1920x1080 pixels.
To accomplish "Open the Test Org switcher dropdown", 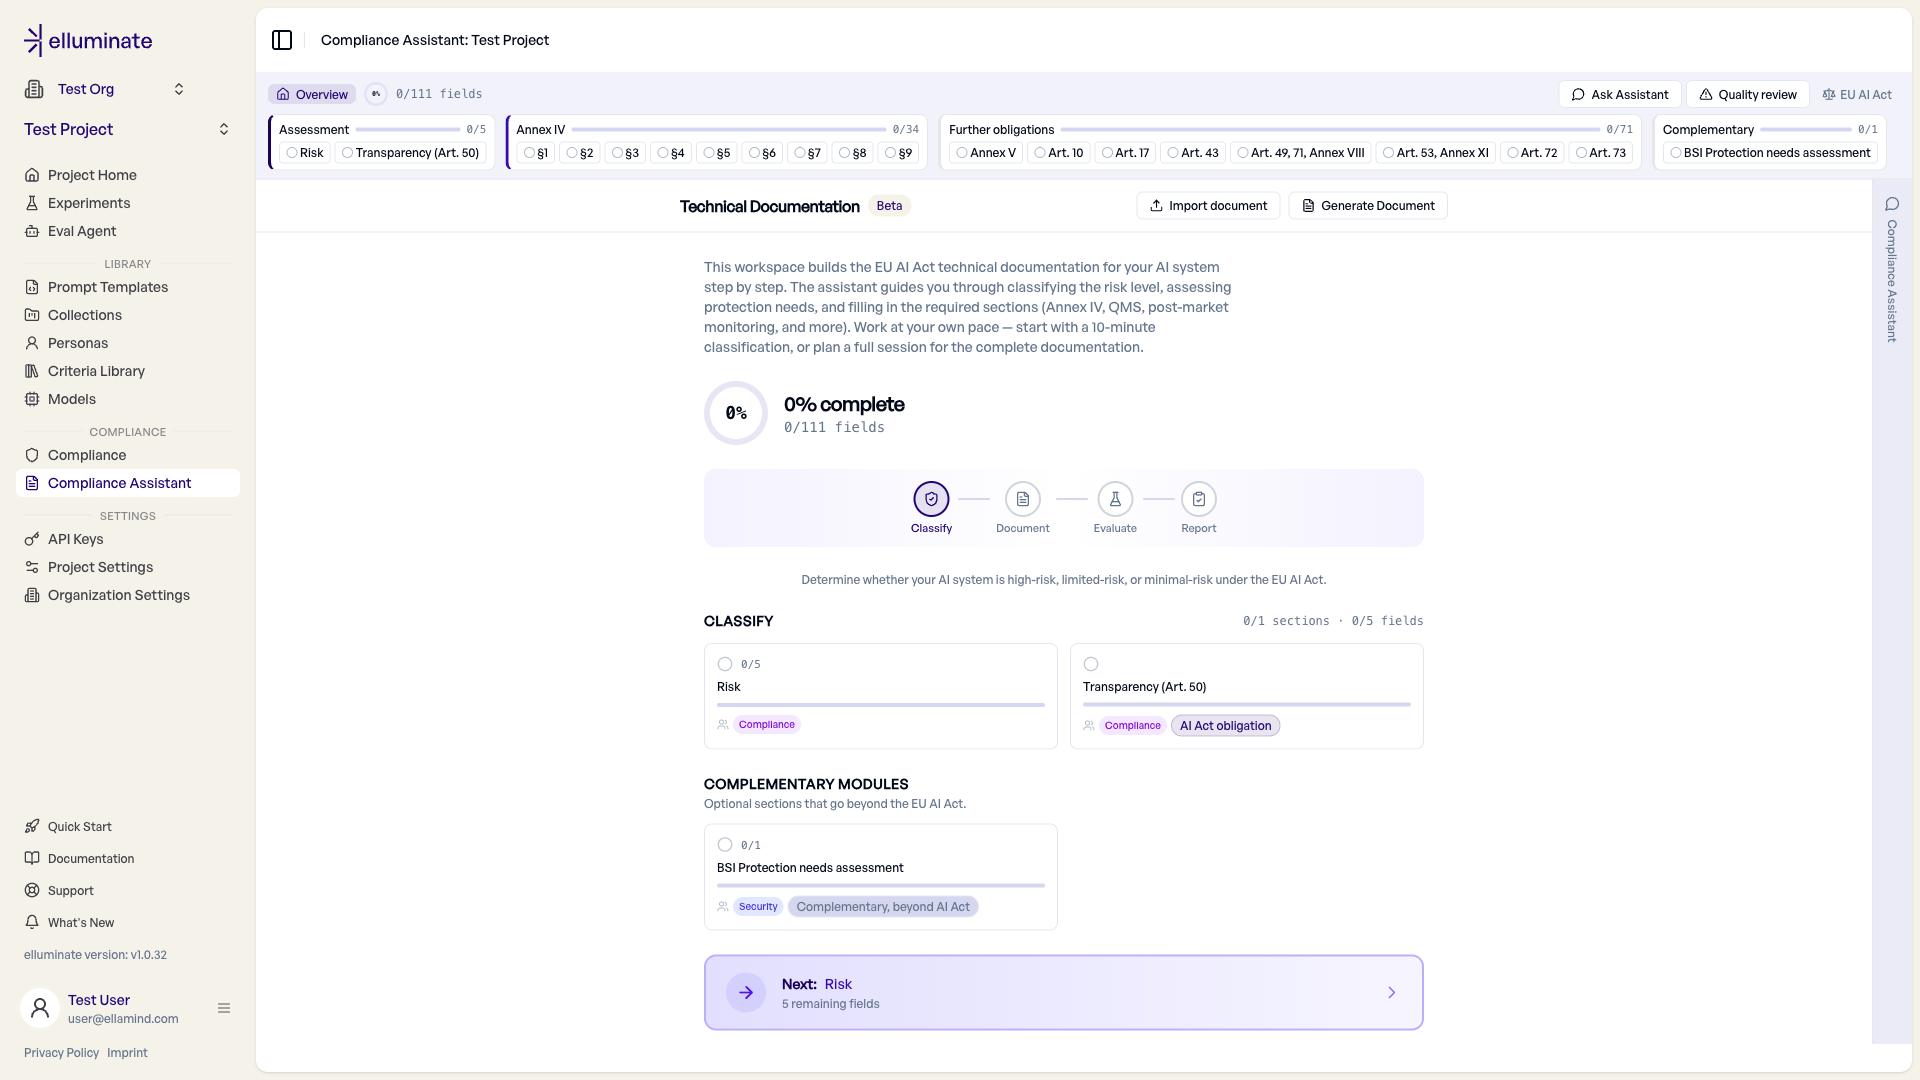I will point(179,89).
